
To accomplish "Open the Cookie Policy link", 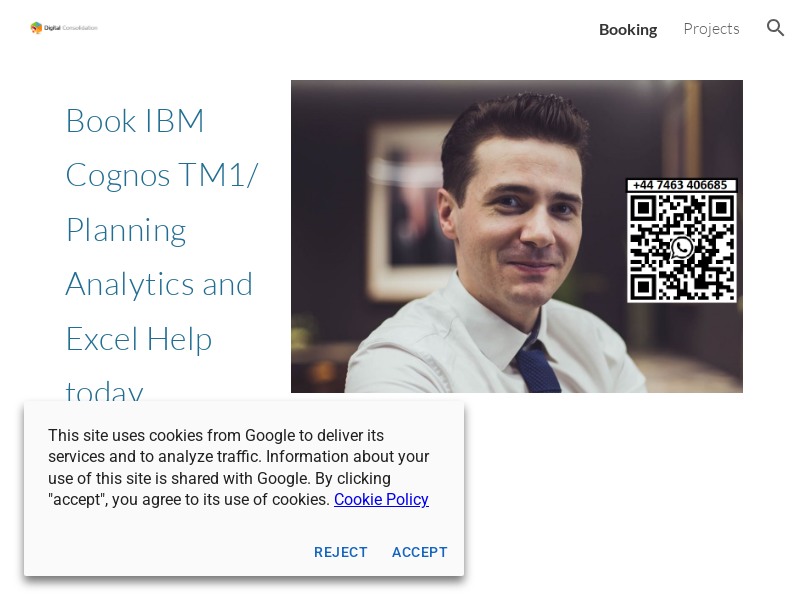I will coord(381,499).
